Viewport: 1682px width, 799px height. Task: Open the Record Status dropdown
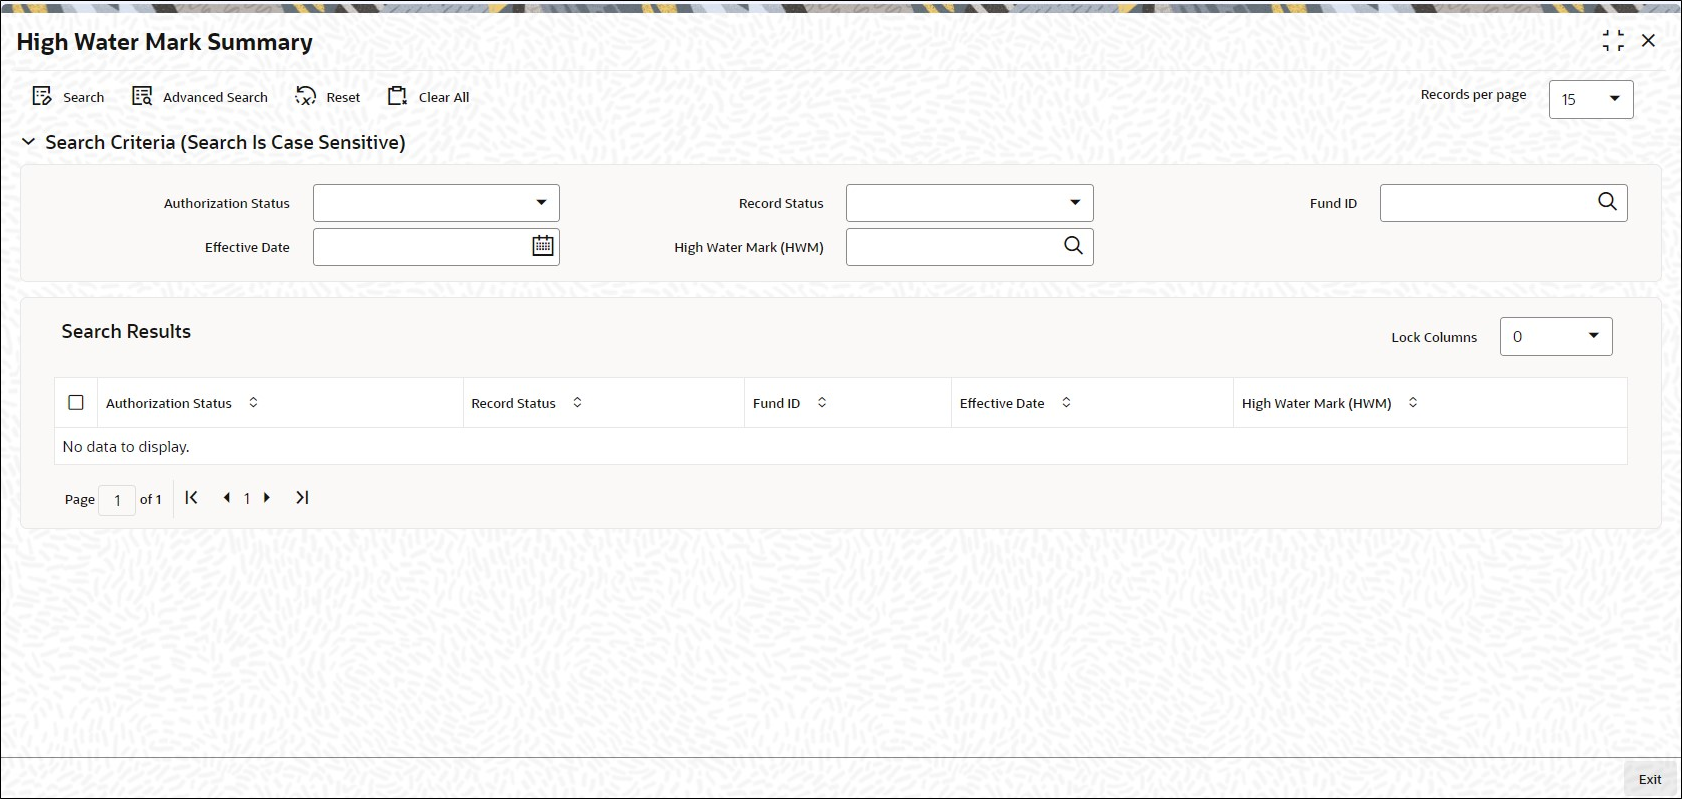tap(970, 203)
